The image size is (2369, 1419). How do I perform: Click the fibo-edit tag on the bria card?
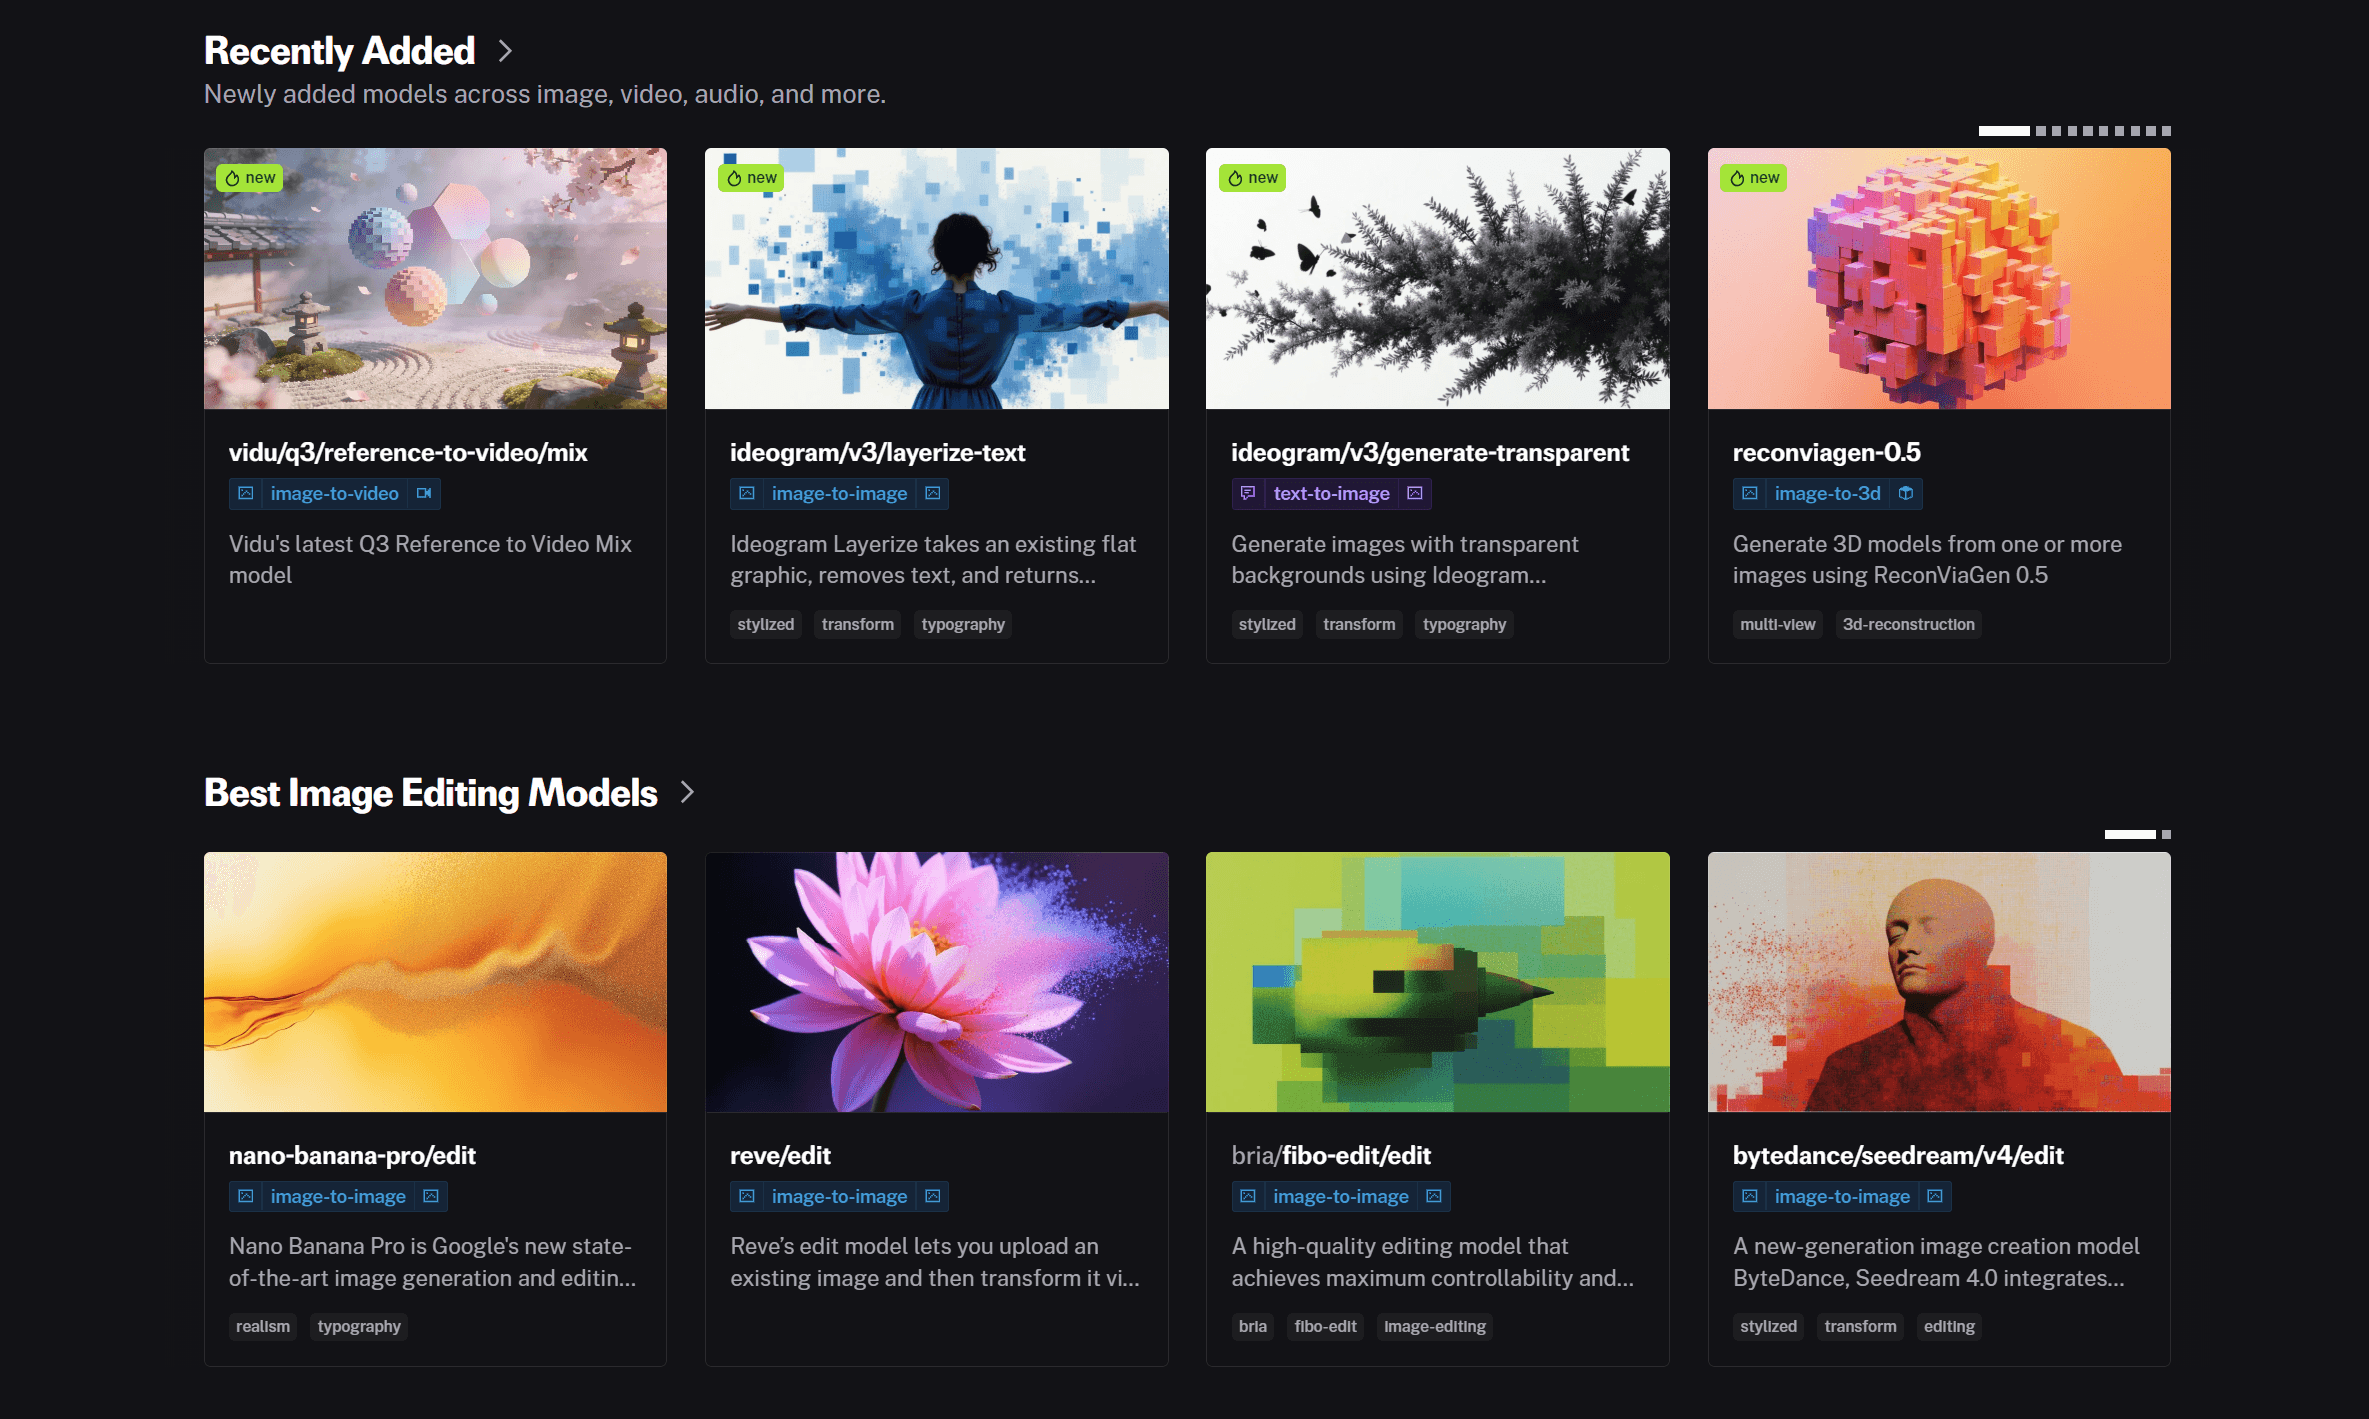tap(1326, 1326)
